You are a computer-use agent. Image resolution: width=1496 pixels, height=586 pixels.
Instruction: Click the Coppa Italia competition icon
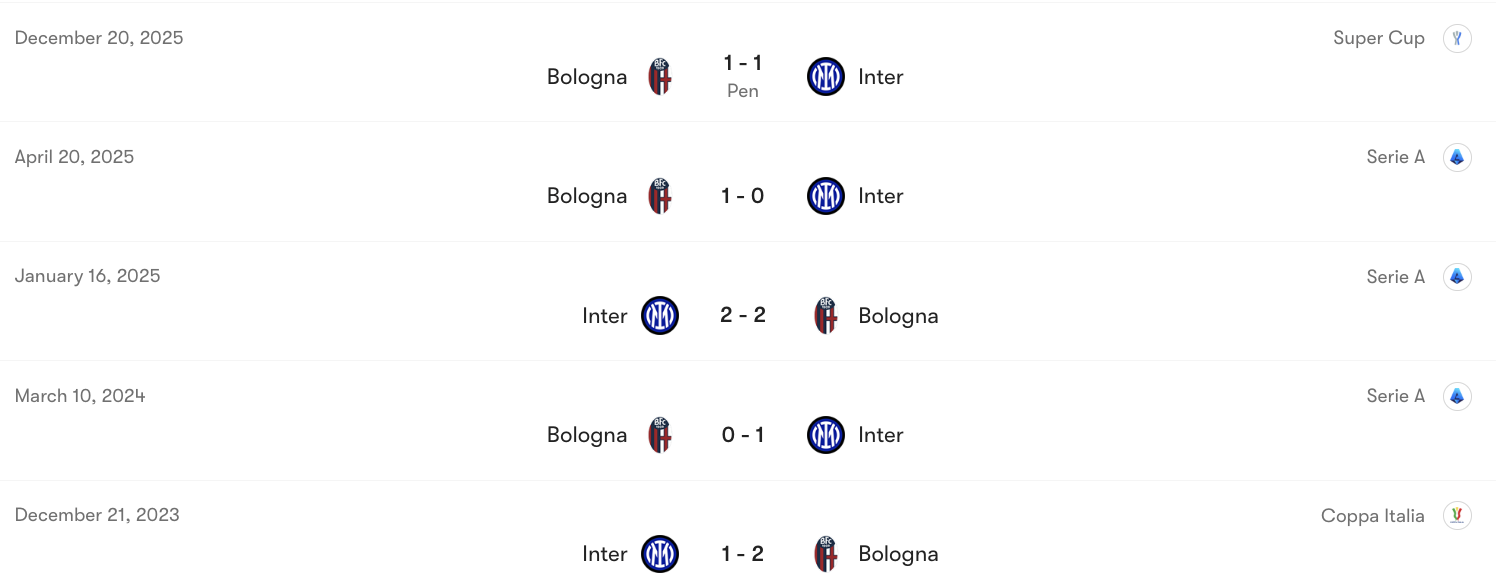coord(1457,515)
